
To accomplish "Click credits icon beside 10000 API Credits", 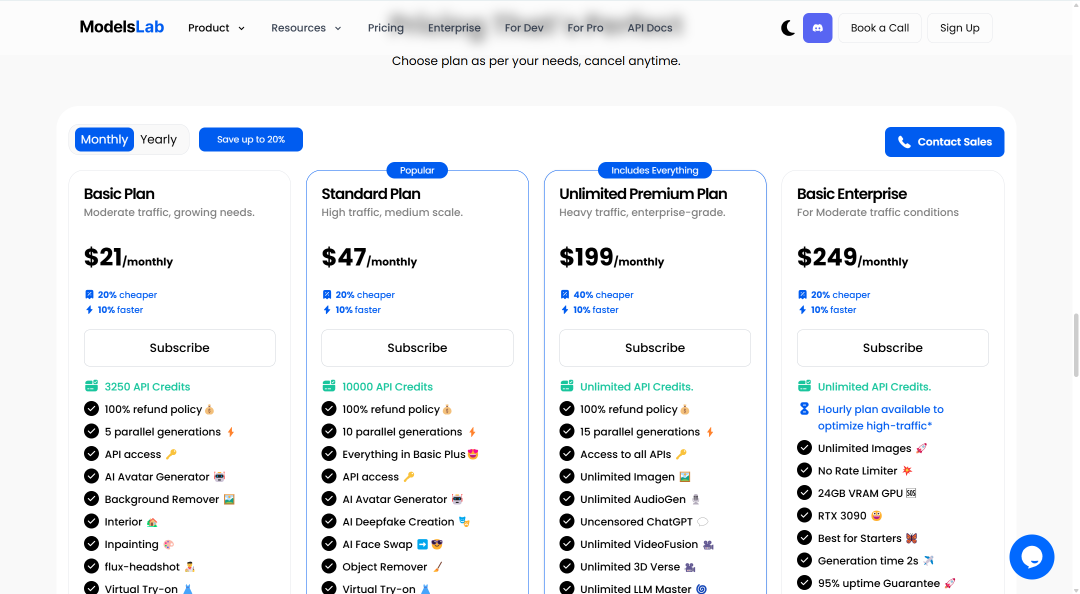I will click(329, 386).
